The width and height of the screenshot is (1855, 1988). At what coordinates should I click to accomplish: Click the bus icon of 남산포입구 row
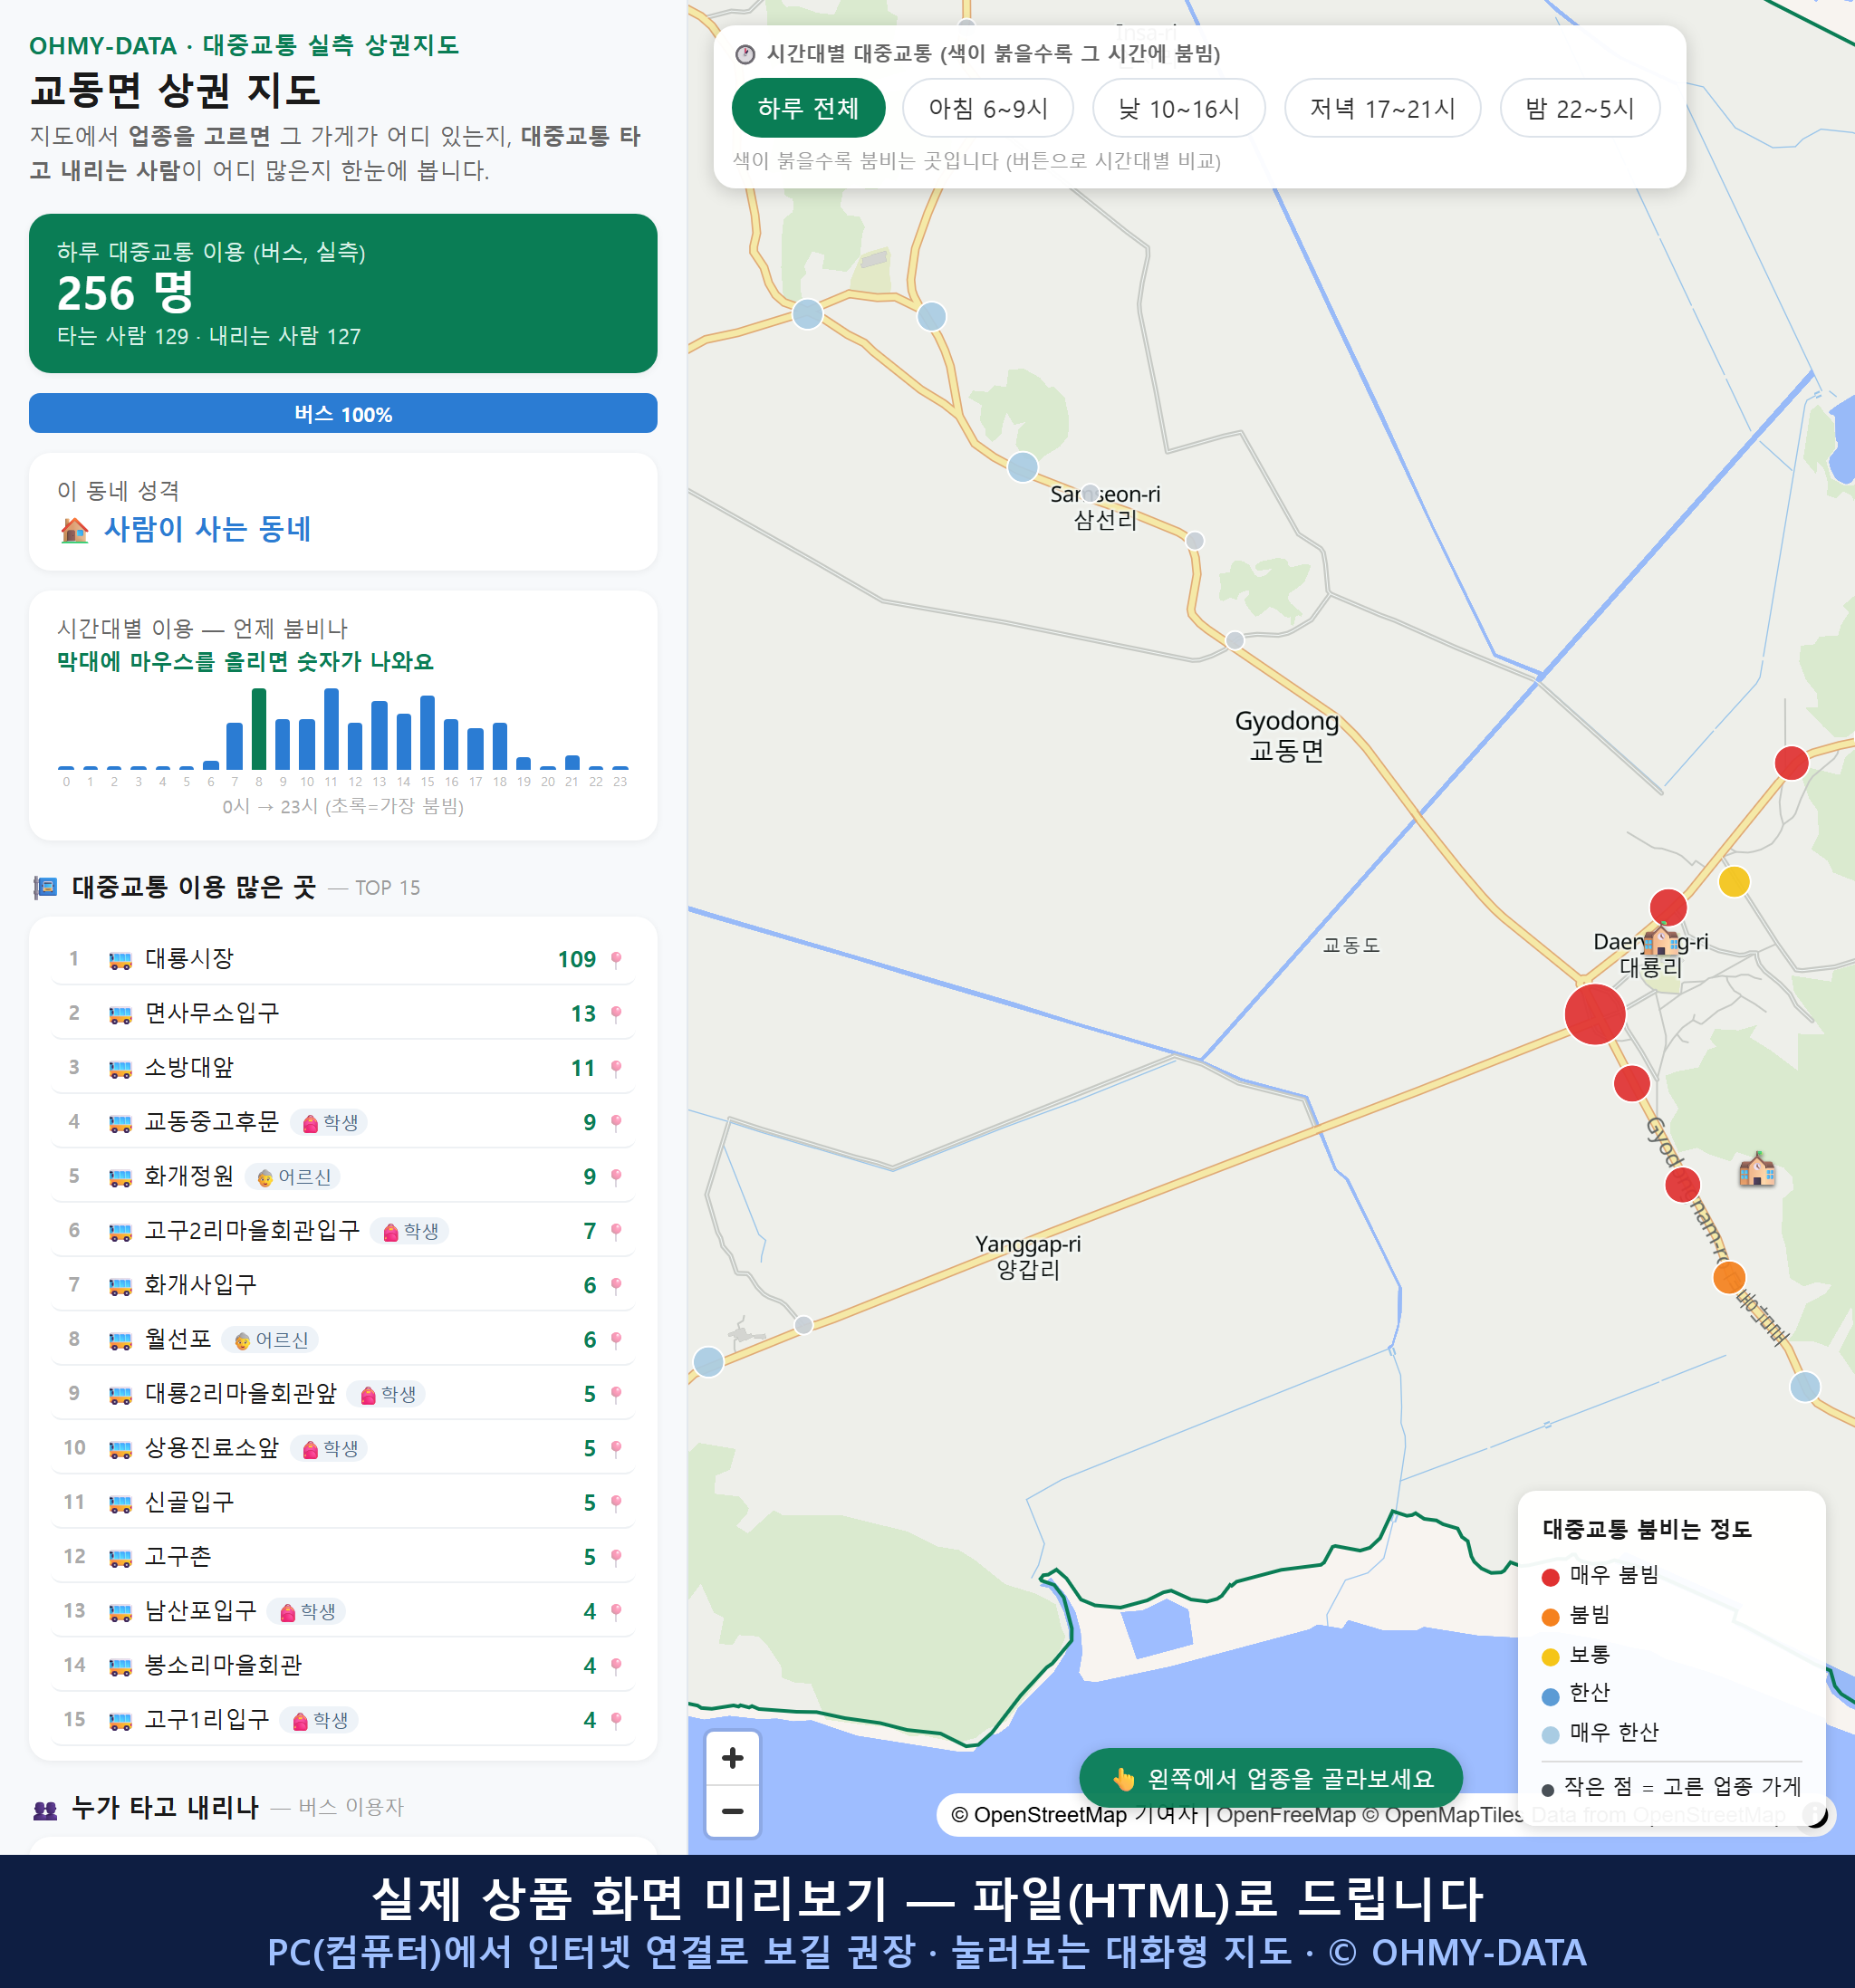pyautogui.click(x=120, y=1612)
